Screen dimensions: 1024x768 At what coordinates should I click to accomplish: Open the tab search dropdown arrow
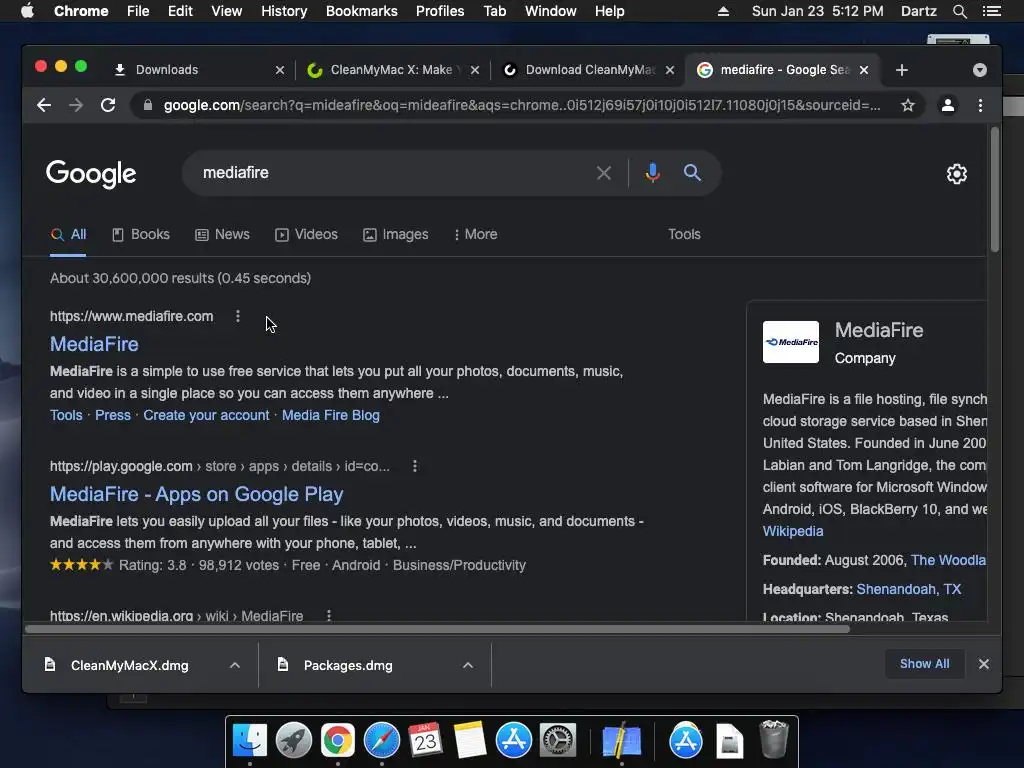point(980,70)
